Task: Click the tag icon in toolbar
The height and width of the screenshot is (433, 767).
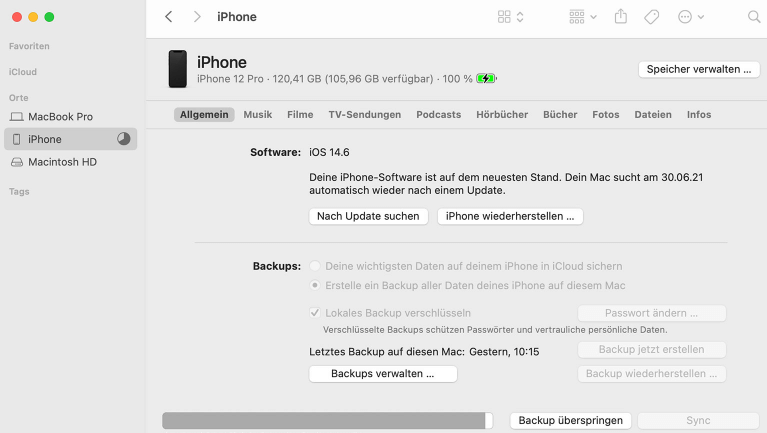Action: pos(651,17)
